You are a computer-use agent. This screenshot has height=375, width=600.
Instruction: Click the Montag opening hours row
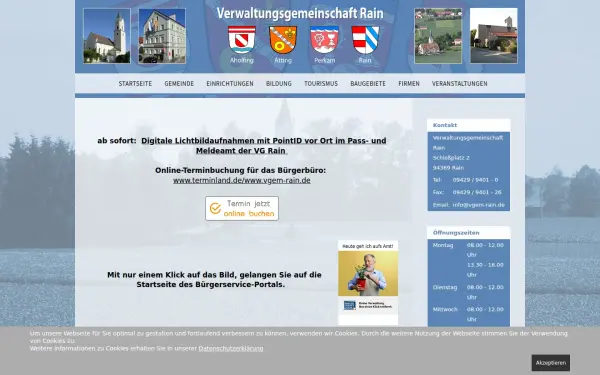point(469,260)
